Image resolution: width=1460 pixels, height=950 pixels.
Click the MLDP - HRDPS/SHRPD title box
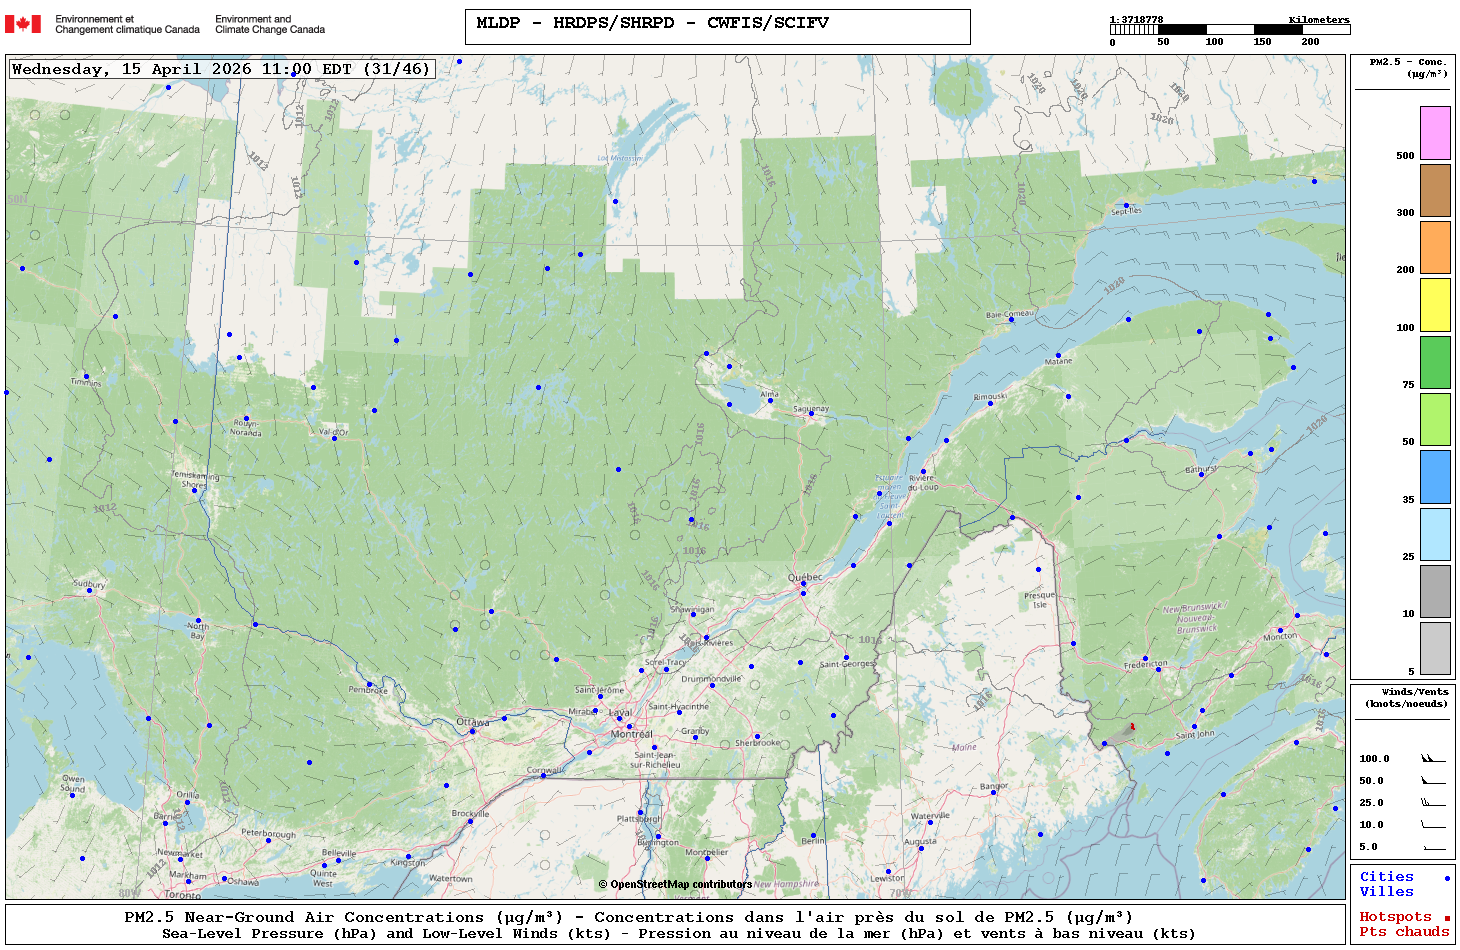coord(717,26)
